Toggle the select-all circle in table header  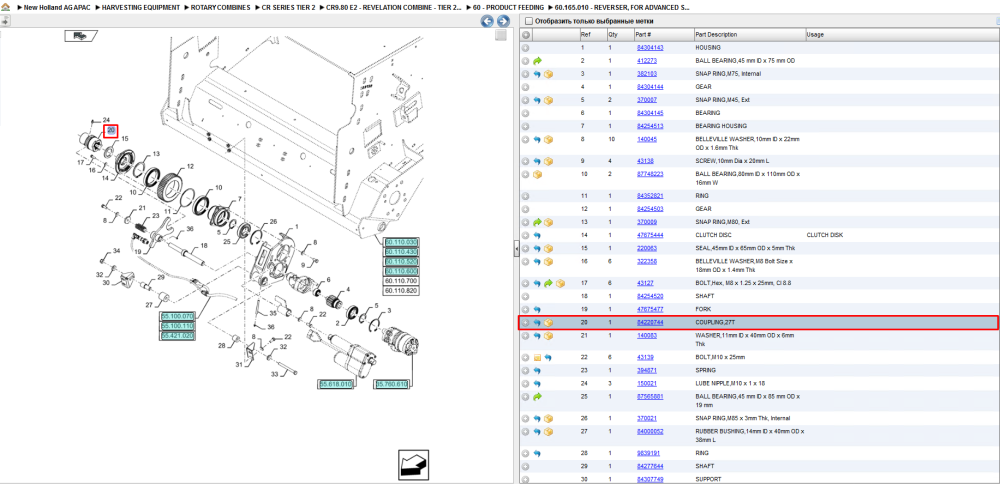coord(526,35)
